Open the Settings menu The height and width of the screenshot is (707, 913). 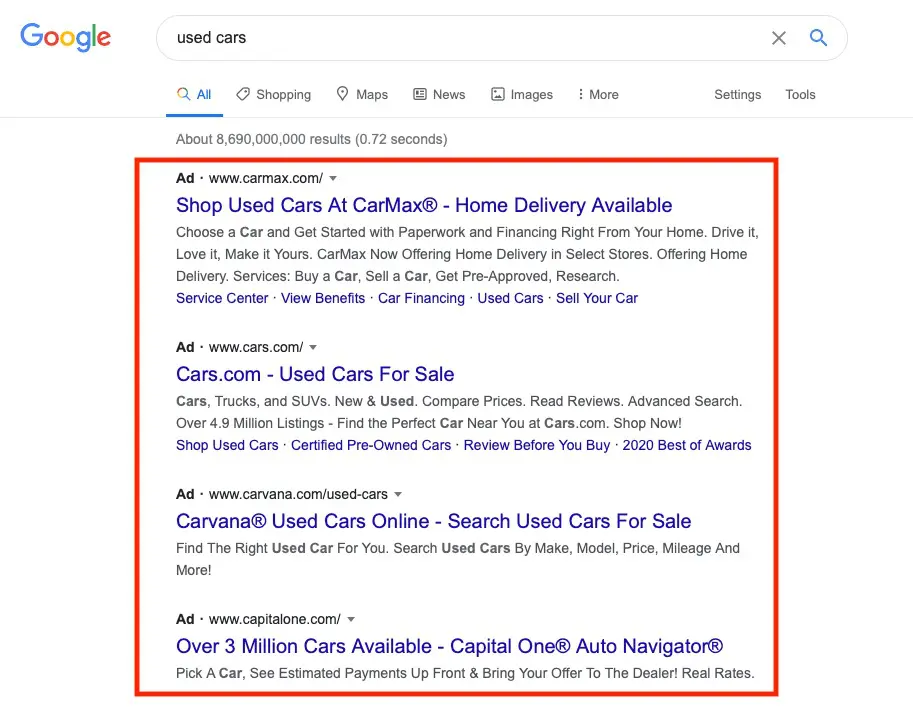tap(737, 94)
